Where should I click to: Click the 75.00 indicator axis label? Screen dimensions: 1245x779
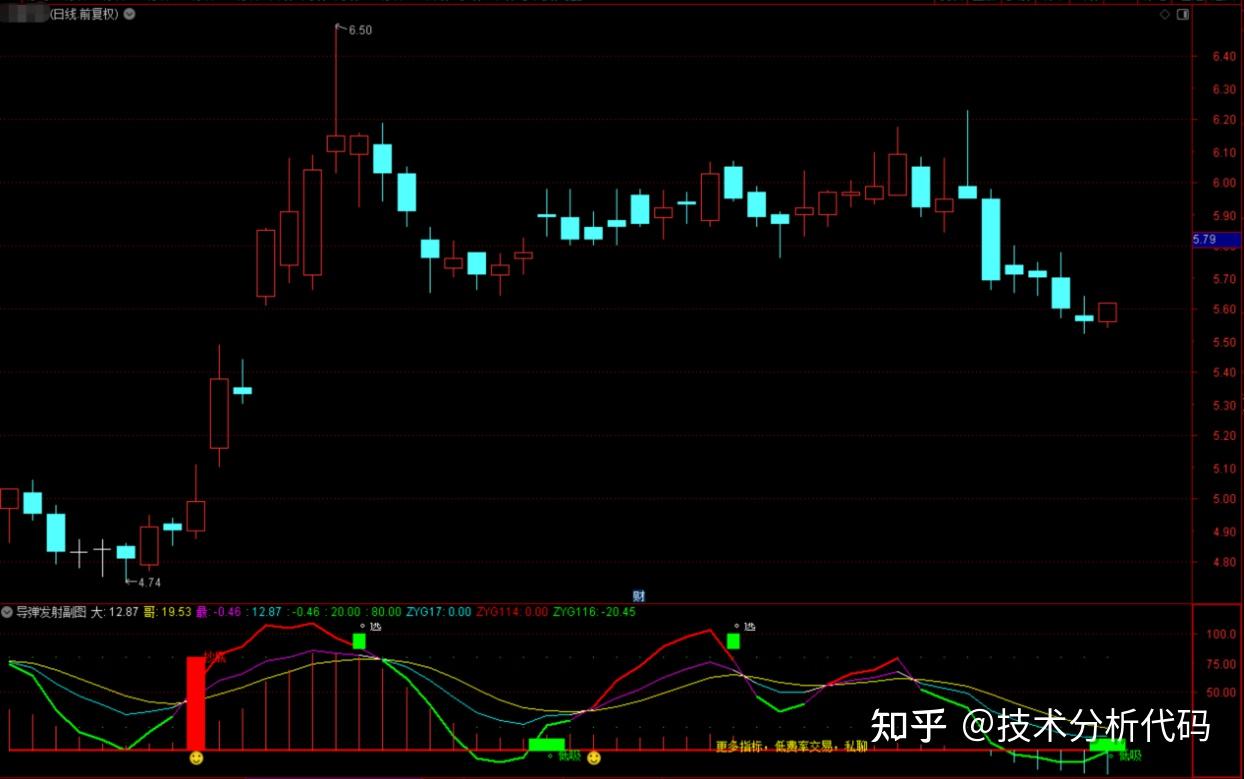(1221, 664)
